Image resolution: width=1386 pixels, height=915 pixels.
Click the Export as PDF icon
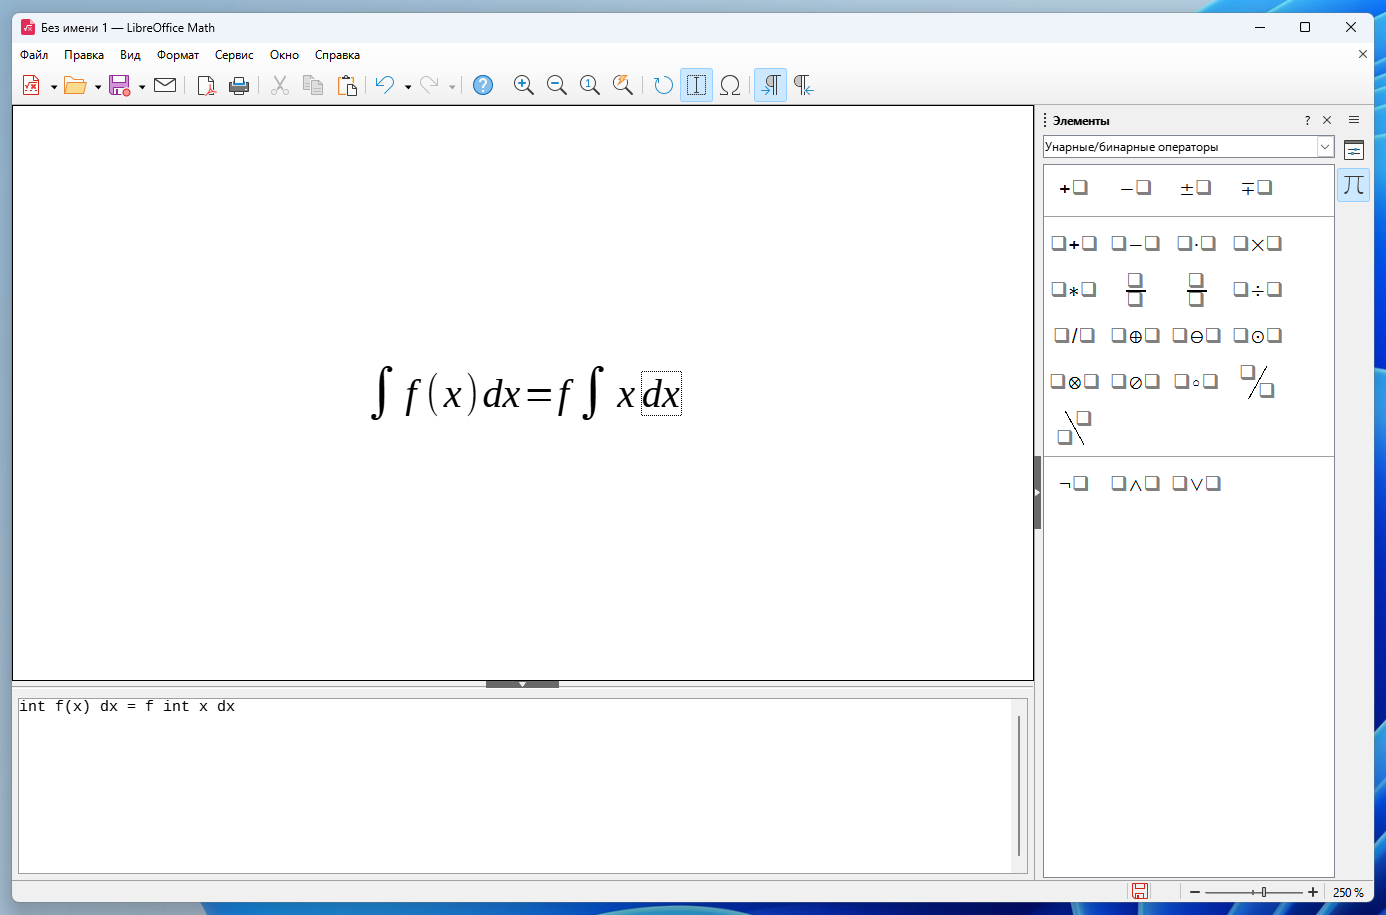tap(206, 86)
